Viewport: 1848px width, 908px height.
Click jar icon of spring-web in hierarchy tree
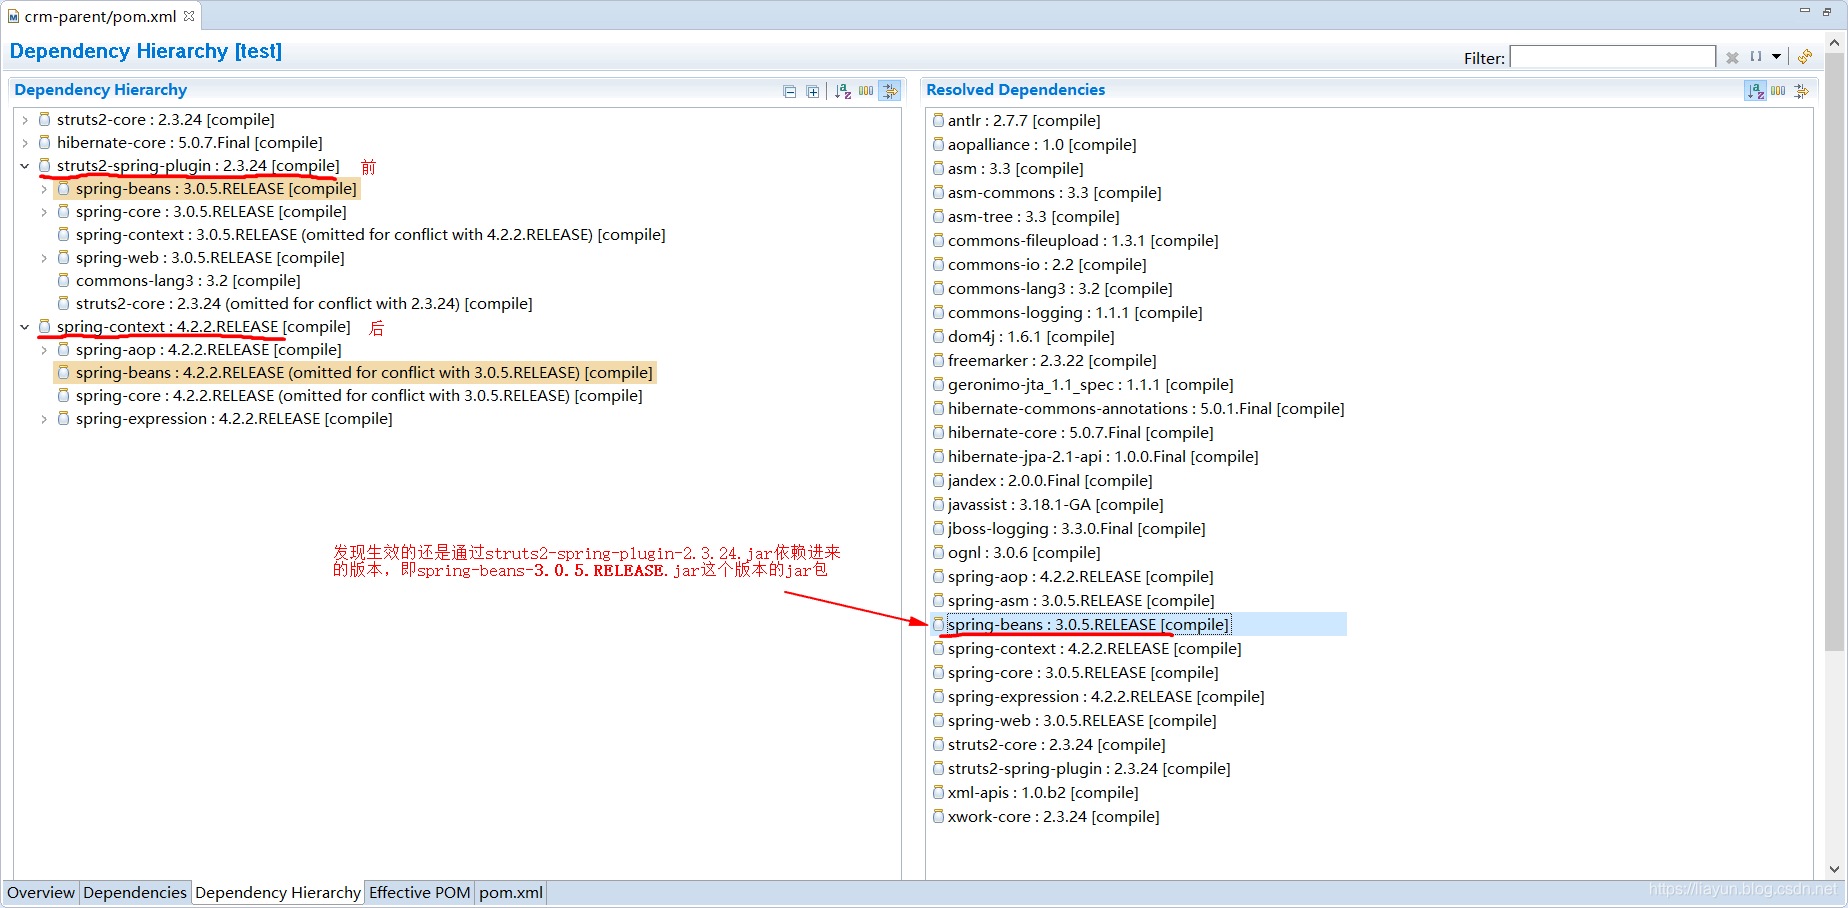coord(63,257)
